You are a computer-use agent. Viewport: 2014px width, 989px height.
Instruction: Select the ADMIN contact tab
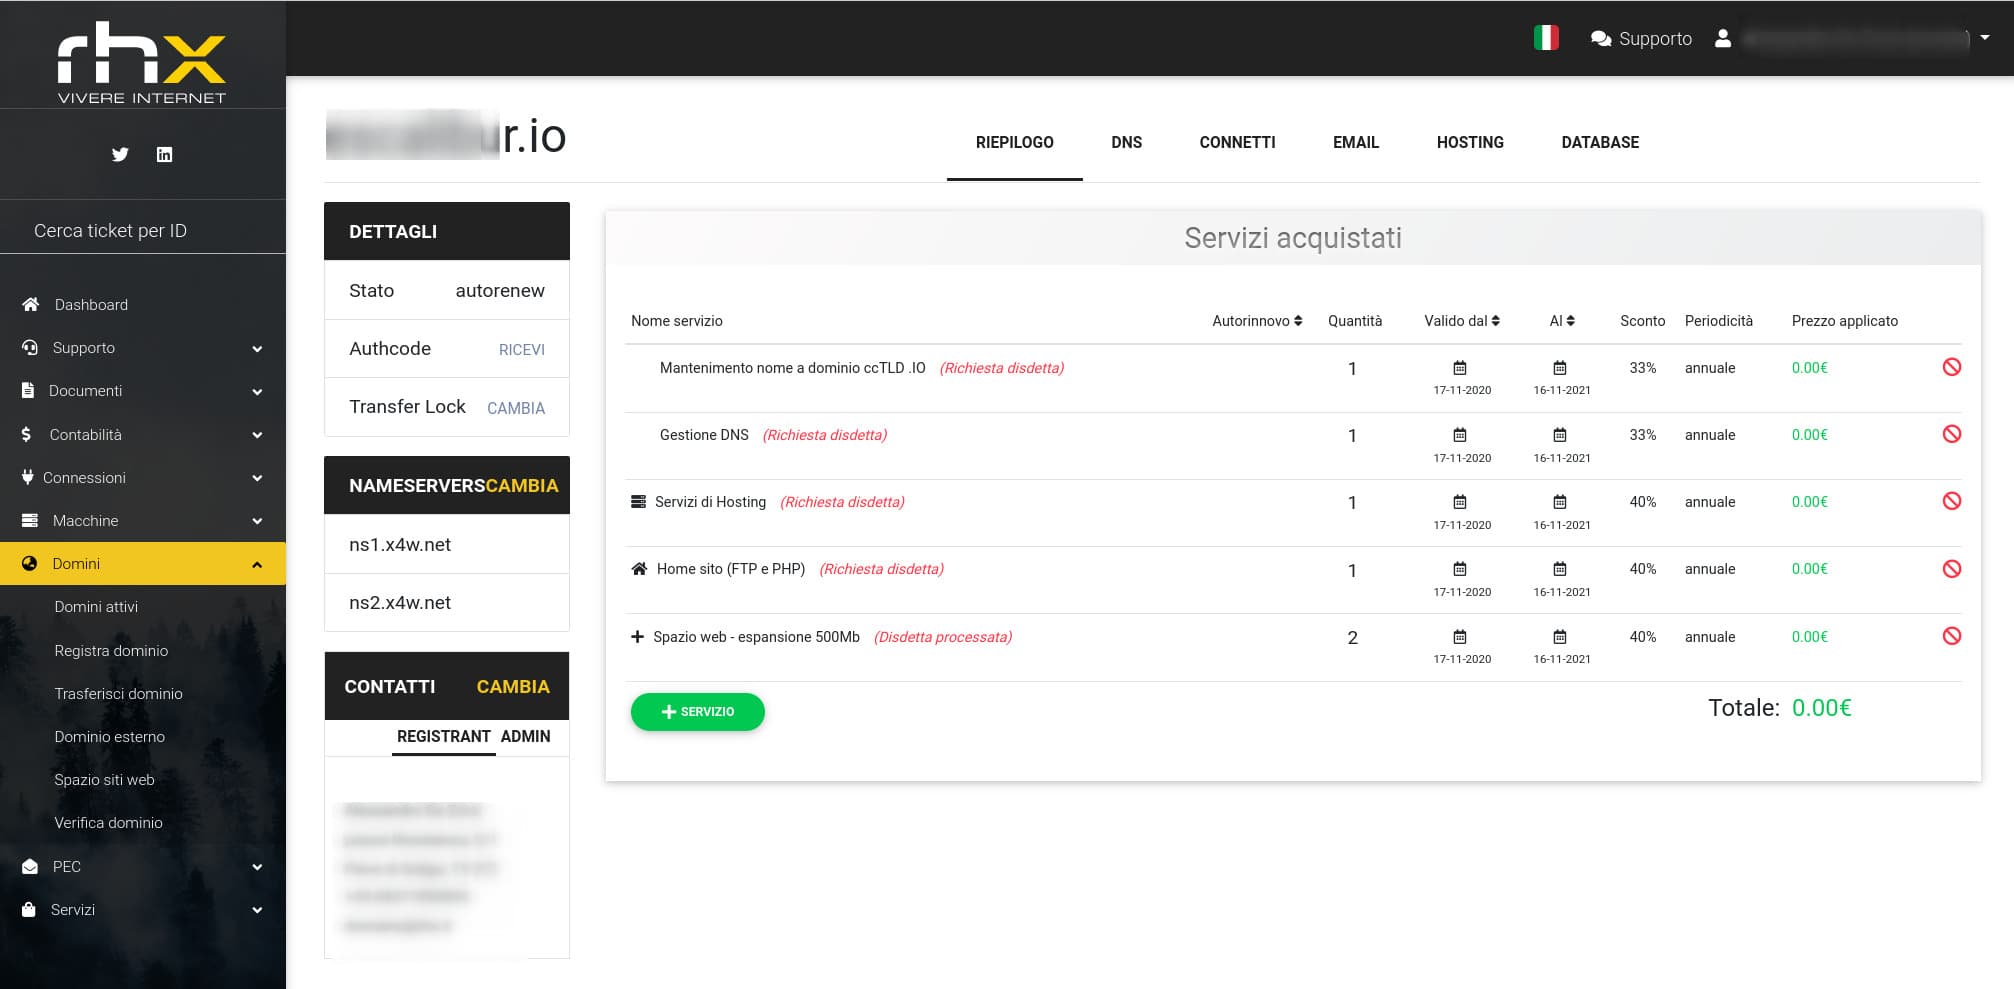click(x=525, y=736)
